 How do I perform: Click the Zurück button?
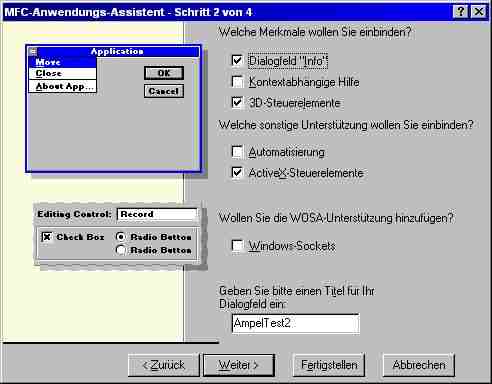click(x=164, y=365)
